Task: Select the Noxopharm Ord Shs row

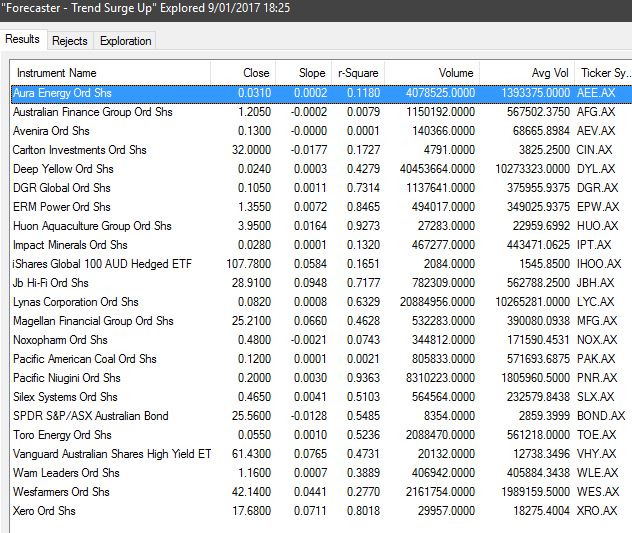Action: [x=321, y=339]
